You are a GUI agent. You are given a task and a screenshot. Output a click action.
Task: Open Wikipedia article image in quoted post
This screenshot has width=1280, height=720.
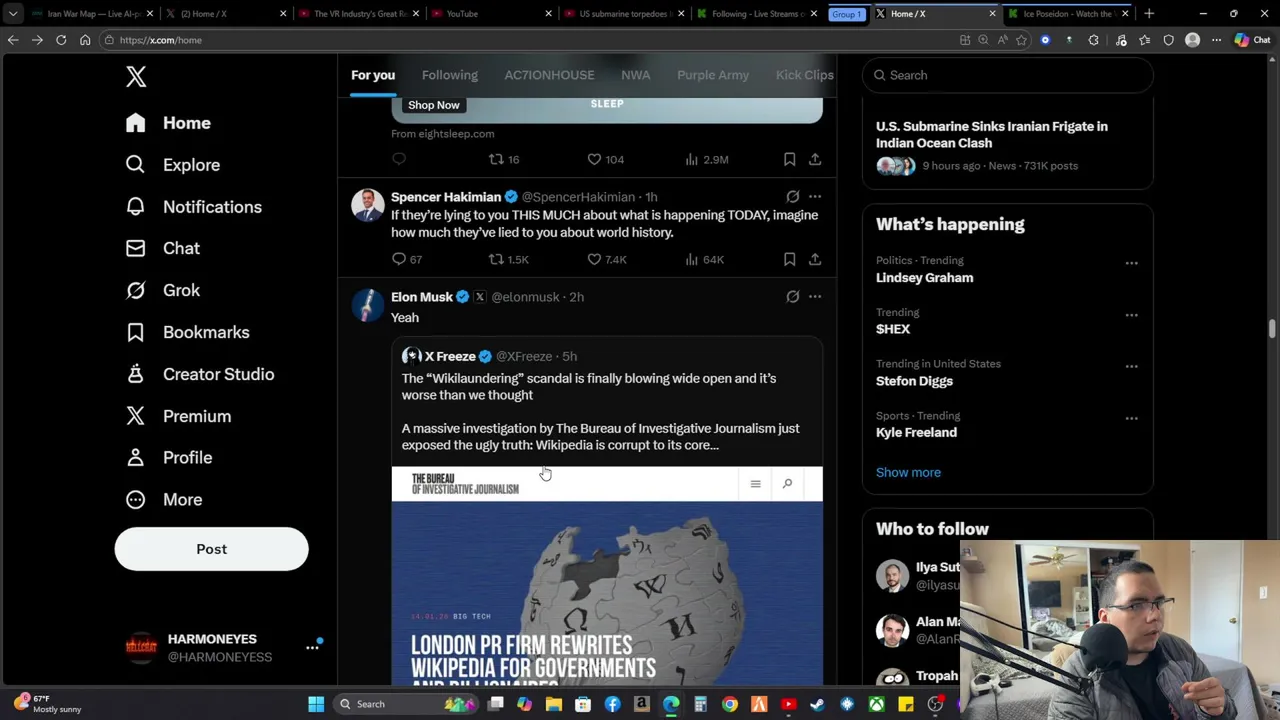(x=607, y=576)
